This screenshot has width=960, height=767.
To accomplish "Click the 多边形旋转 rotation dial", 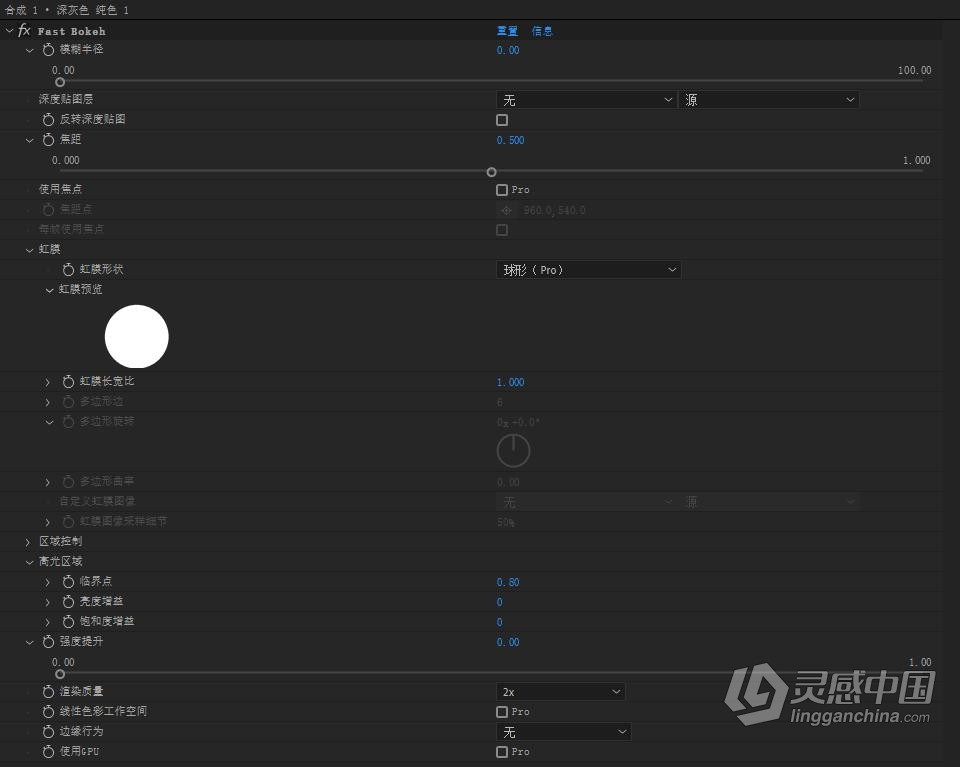I will [513, 450].
